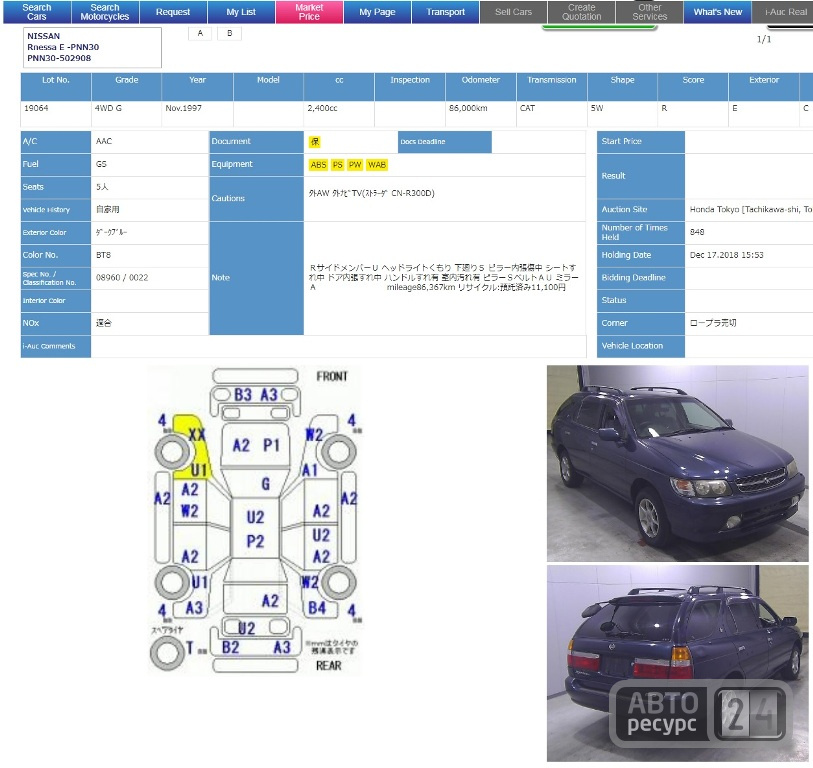Select the spec number 08960 / 0022
This screenshot has width=813, height=768.
coord(122,278)
